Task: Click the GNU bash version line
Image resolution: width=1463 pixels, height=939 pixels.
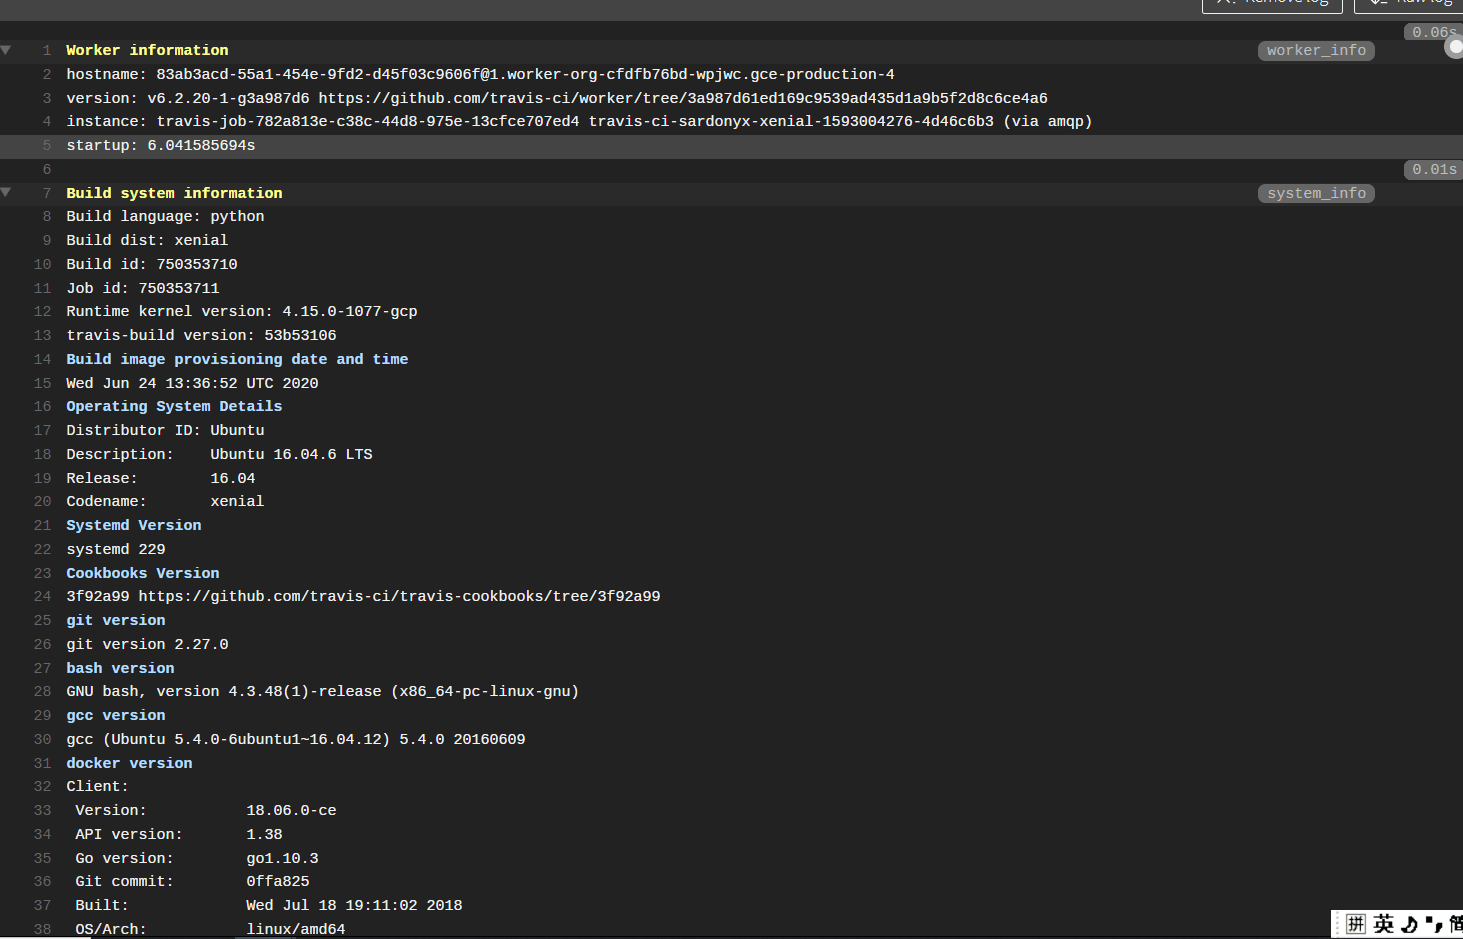Action: [323, 692]
